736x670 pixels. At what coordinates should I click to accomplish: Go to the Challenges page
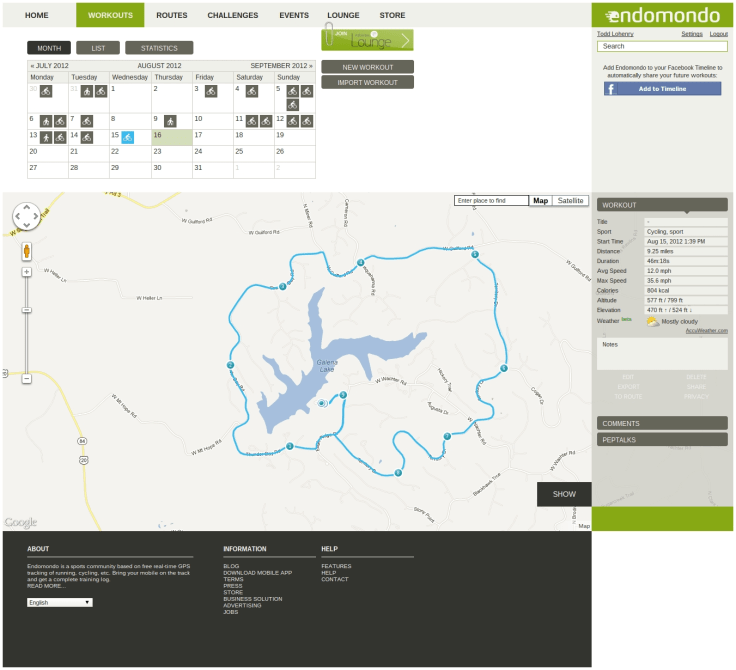232,15
